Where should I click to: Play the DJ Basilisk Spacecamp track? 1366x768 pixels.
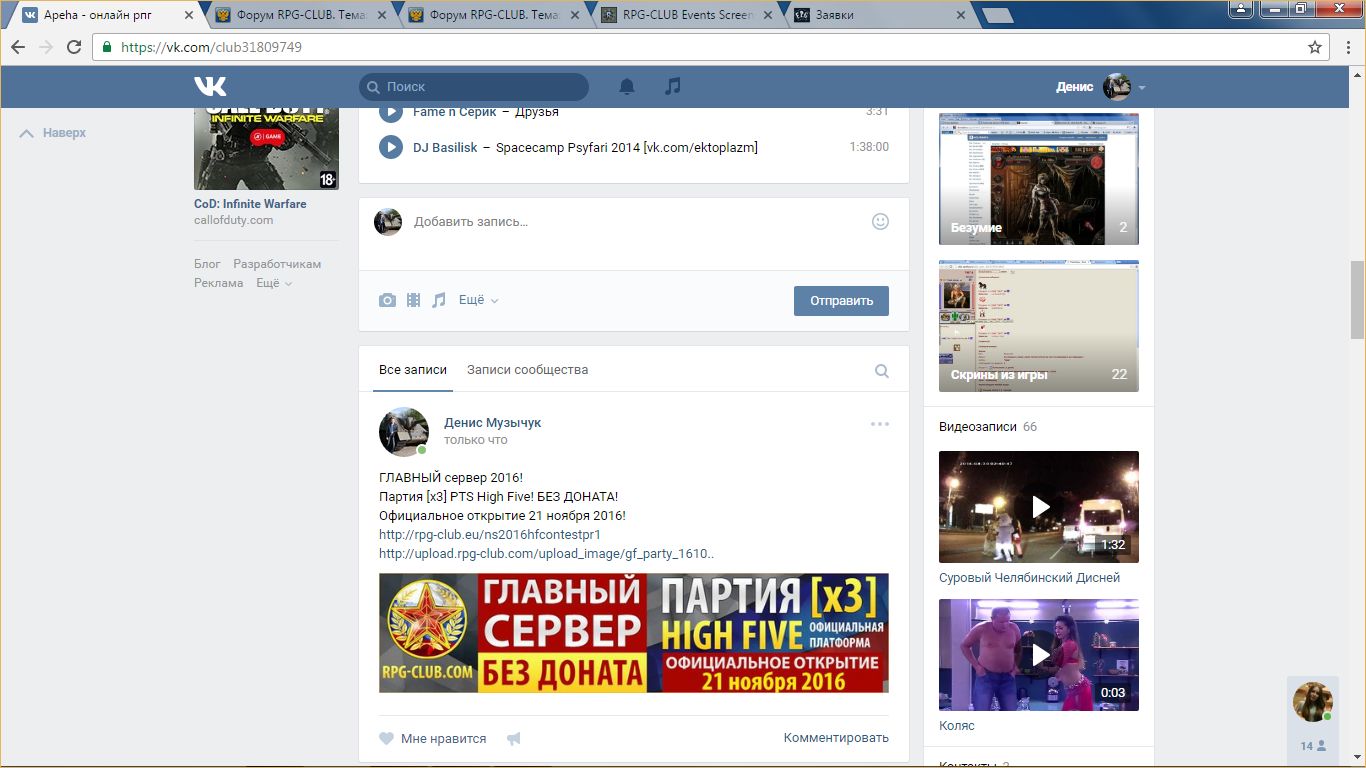tap(390, 147)
